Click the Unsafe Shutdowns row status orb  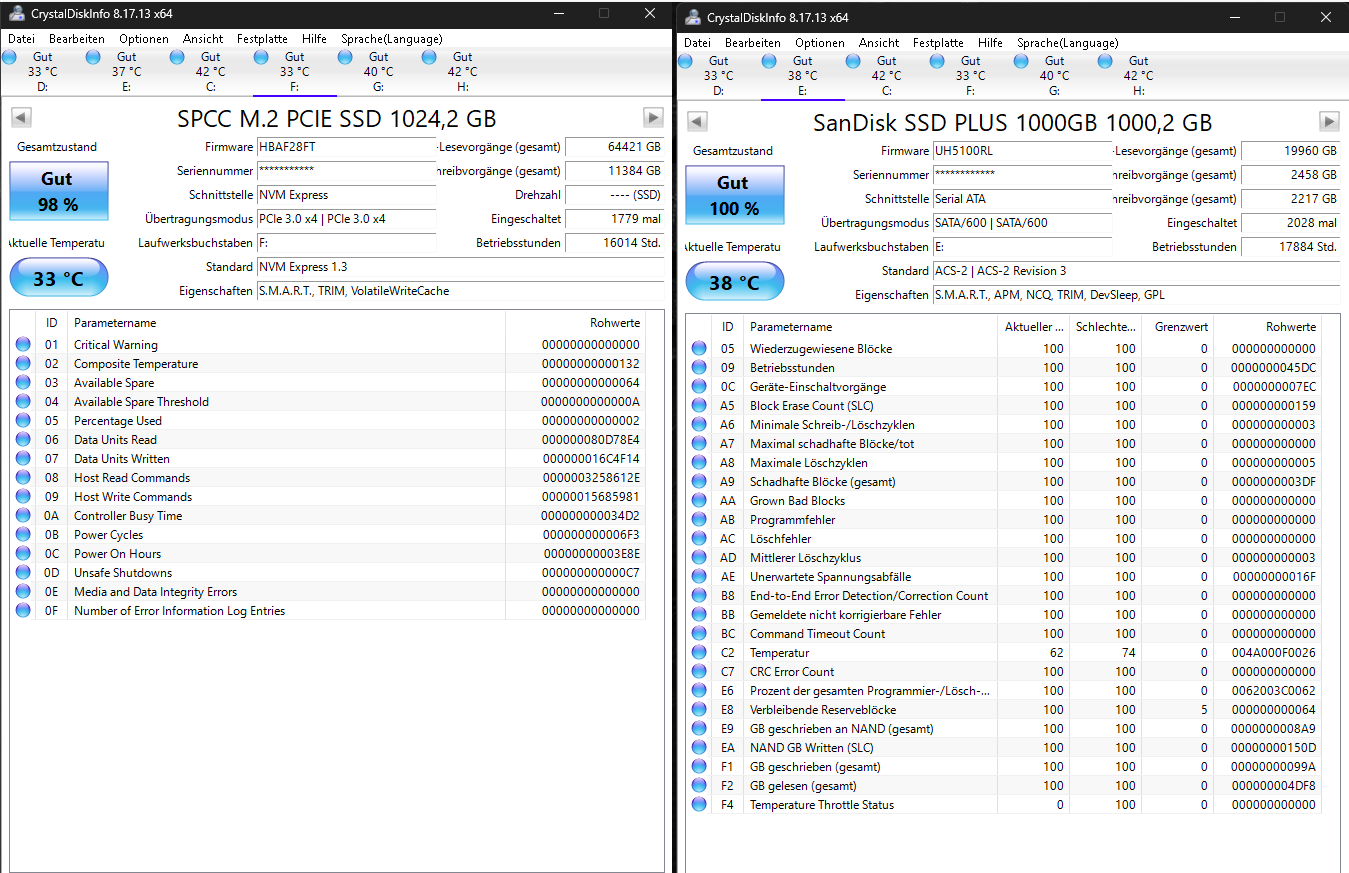pyautogui.click(x=23, y=573)
